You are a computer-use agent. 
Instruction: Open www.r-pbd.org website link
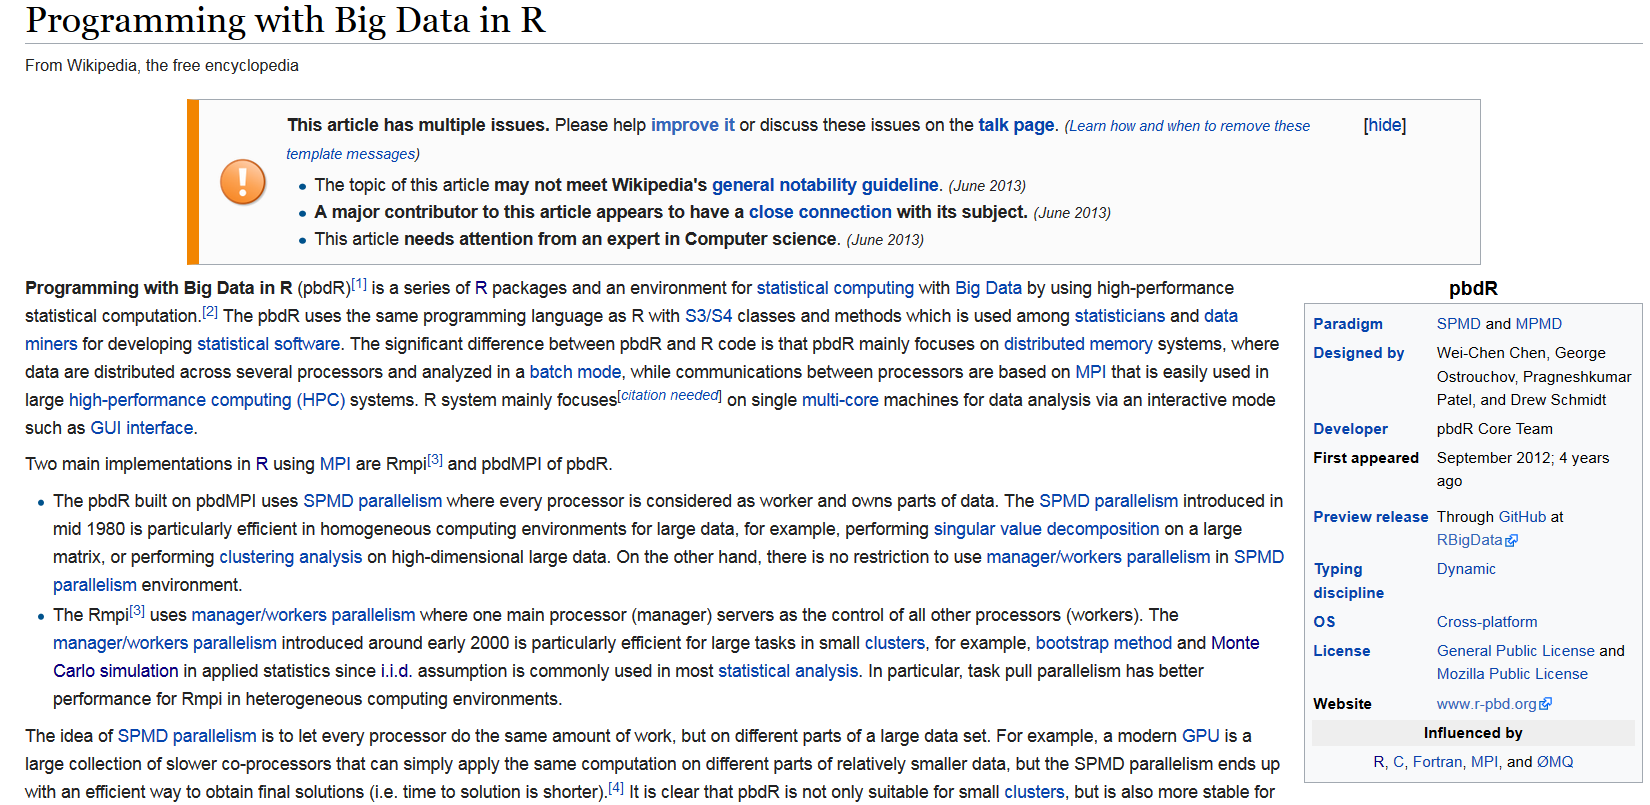pyautogui.click(x=1487, y=704)
